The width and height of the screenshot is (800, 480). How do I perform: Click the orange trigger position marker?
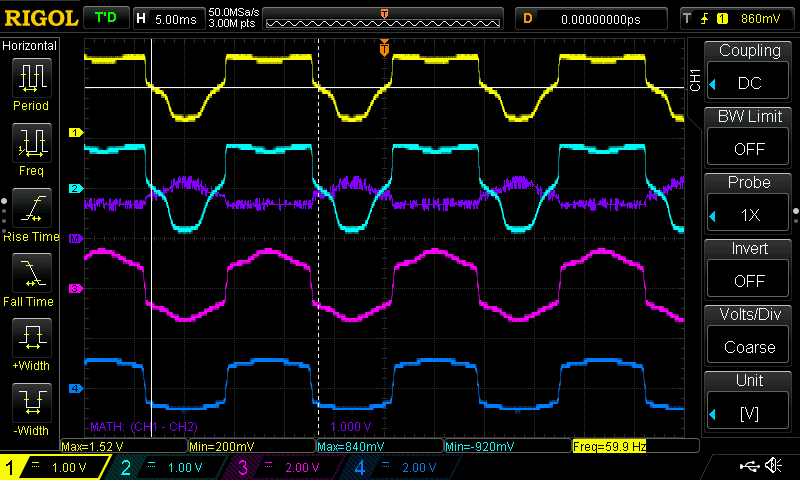[384, 47]
